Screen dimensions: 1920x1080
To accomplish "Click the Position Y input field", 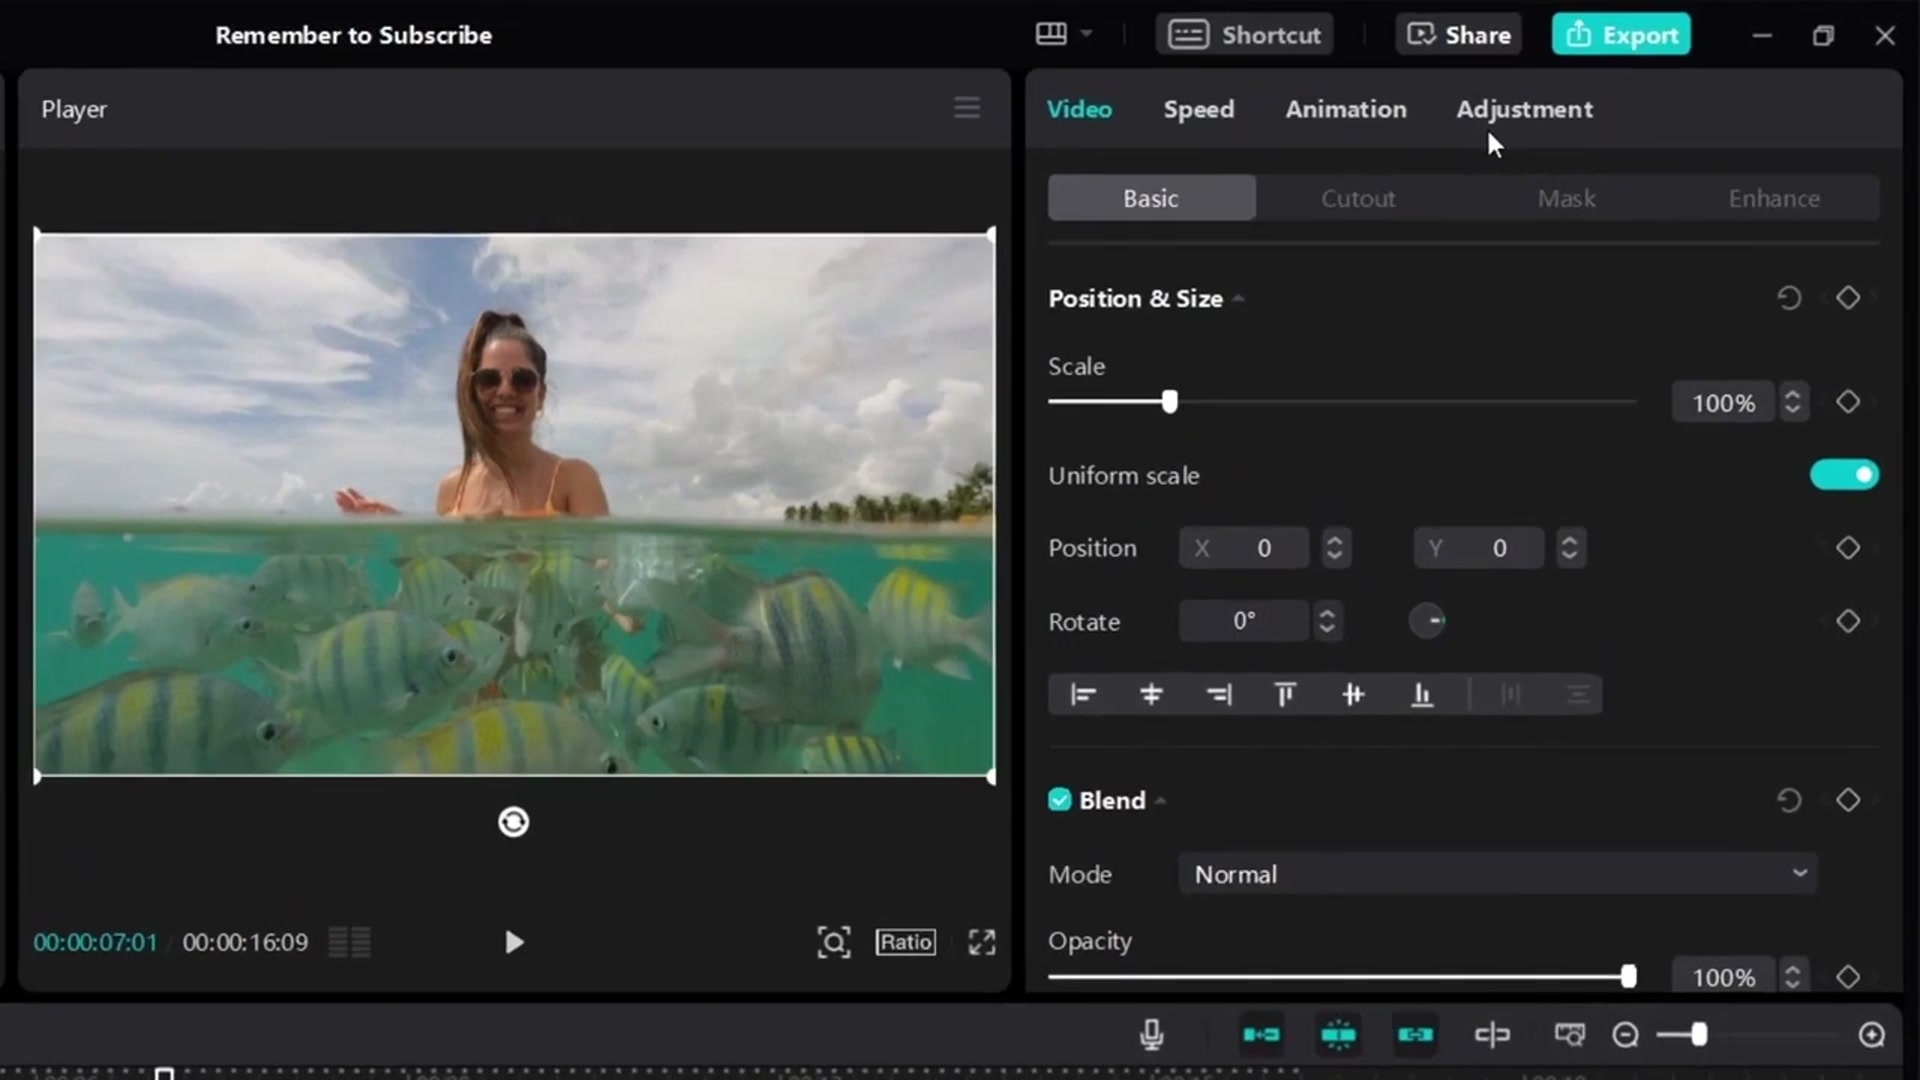I will point(1479,548).
